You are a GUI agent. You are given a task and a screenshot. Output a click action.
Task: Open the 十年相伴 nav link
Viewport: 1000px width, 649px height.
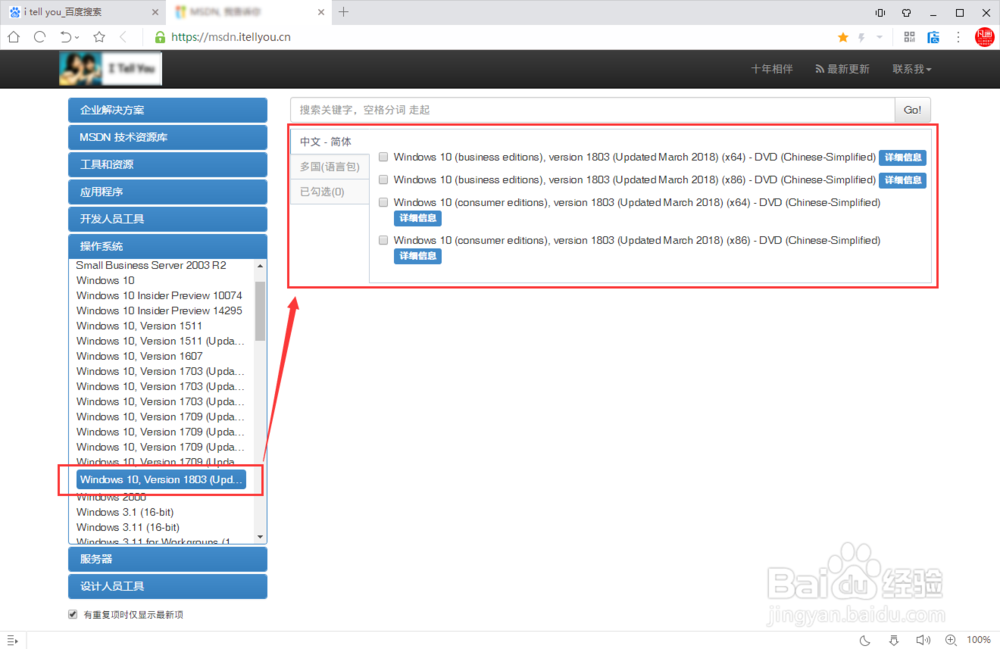click(772, 69)
